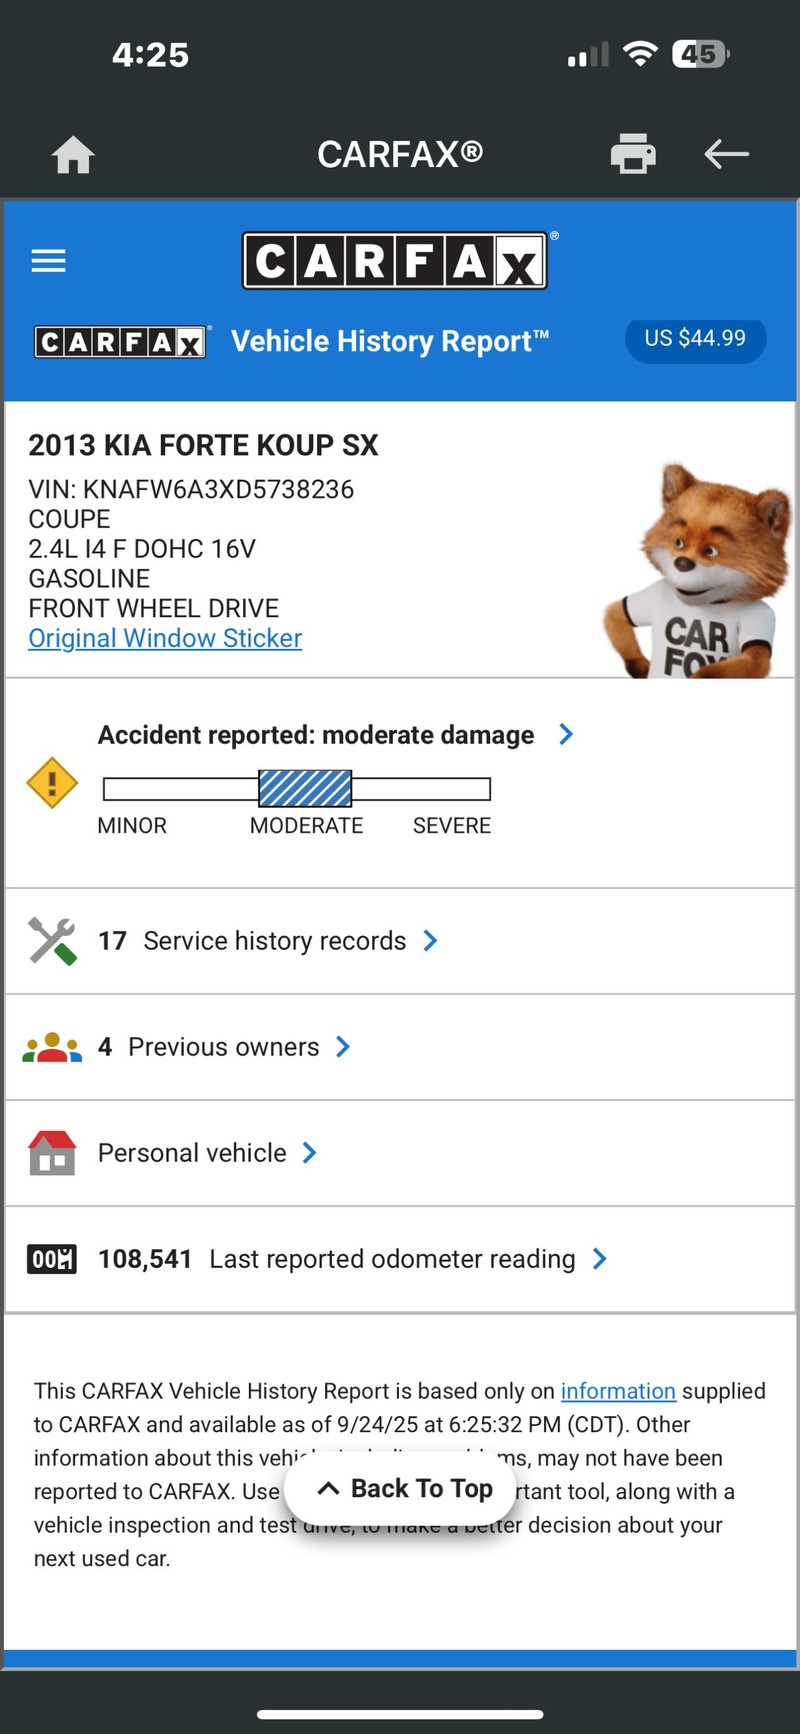Open the Original Window Sticker link
Image resolution: width=800 pixels, height=1734 pixels.
click(x=165, y=638)
